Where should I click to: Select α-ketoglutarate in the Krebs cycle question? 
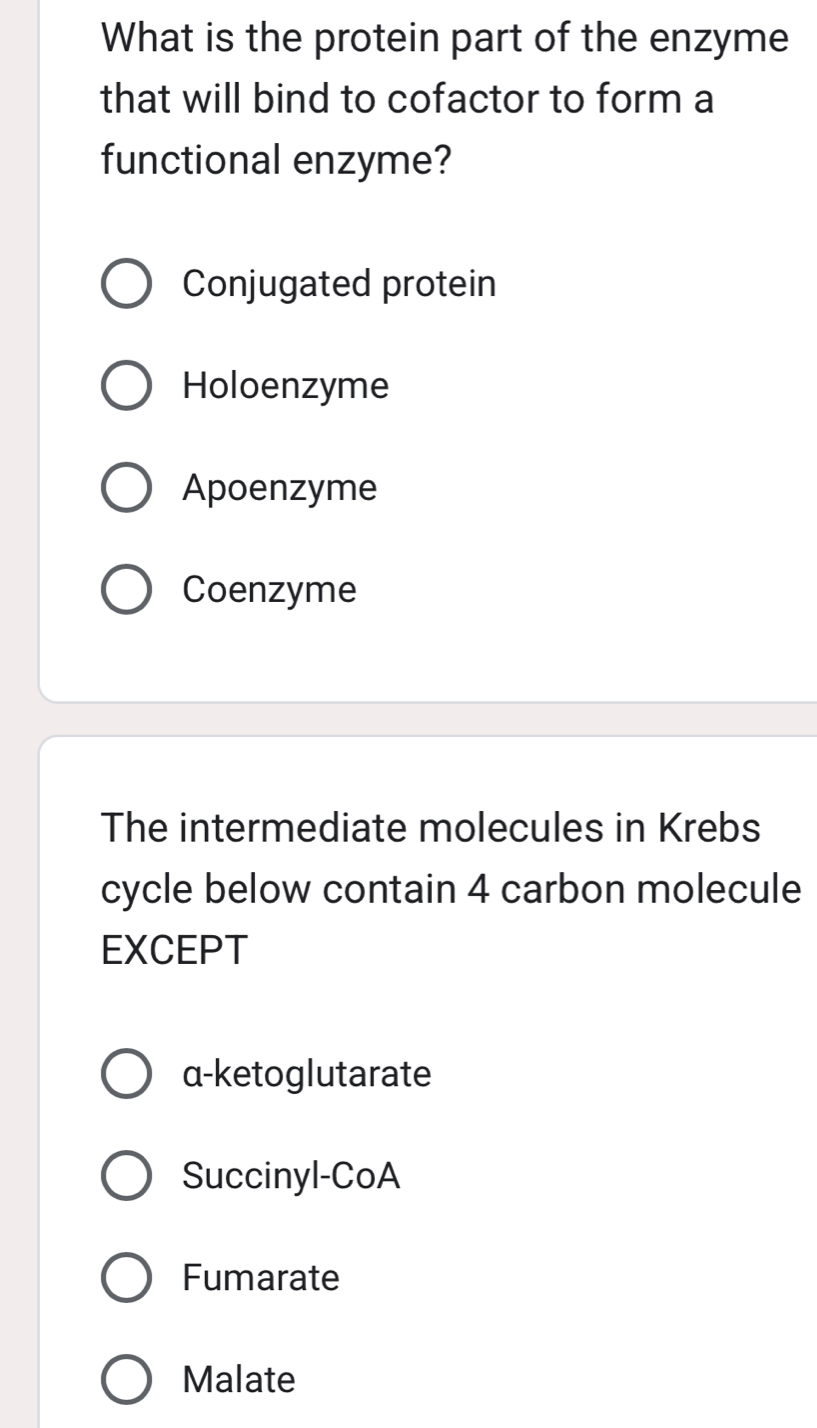coord(126,1074)
